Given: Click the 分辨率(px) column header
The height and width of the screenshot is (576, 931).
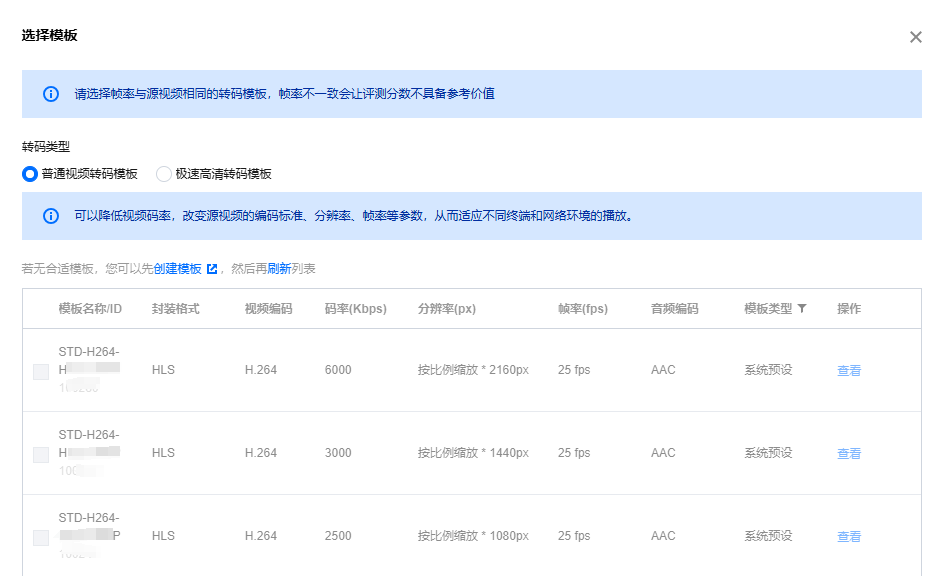Looking at the screenshot, I should (446, 309).
